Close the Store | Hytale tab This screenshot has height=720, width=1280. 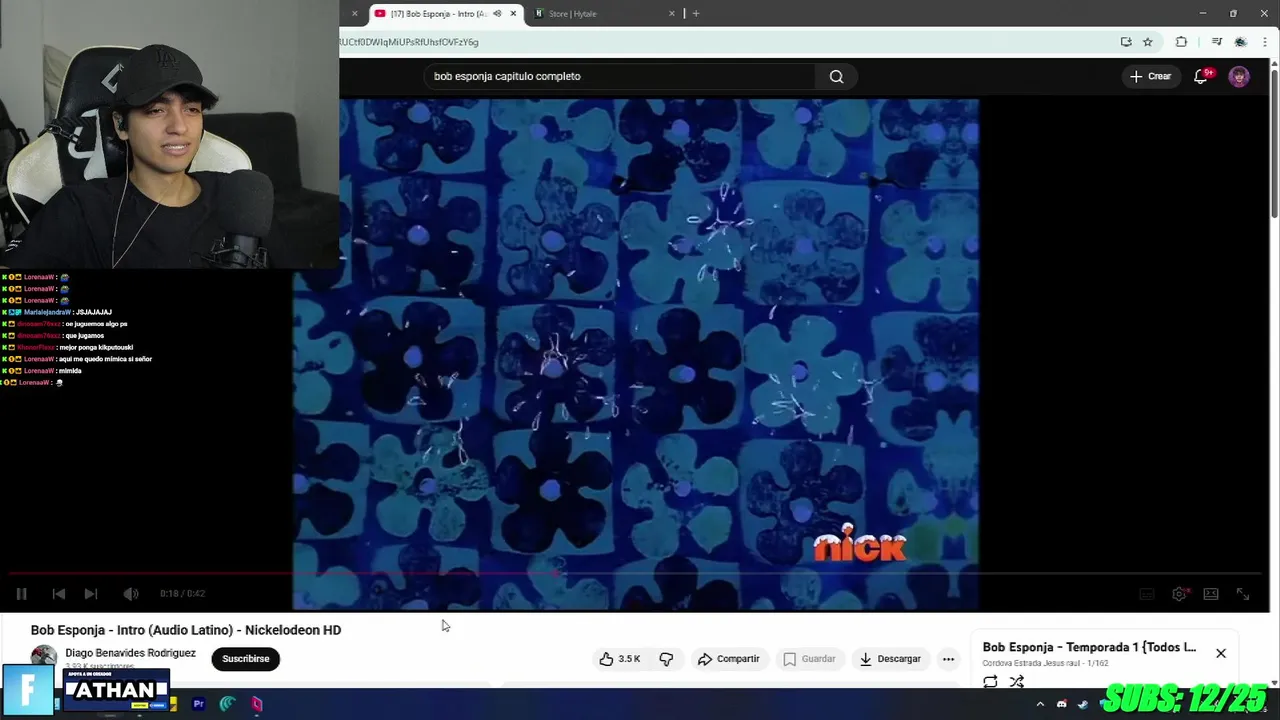pyautogui.click(x=672, y=14)
